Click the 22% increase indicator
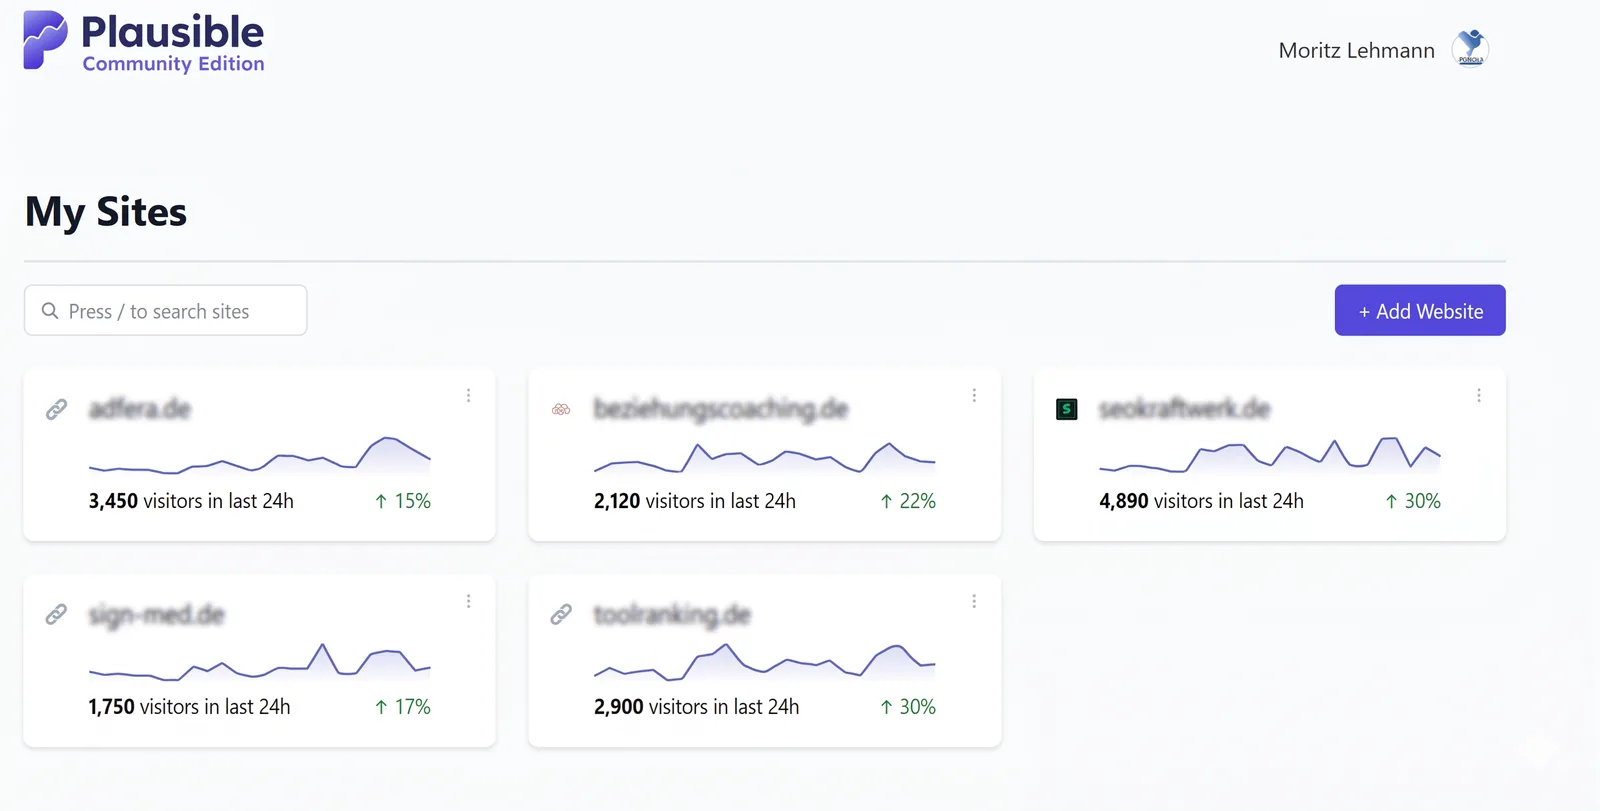The width and height of the screenshot is (1600, 811). (908, 501)
